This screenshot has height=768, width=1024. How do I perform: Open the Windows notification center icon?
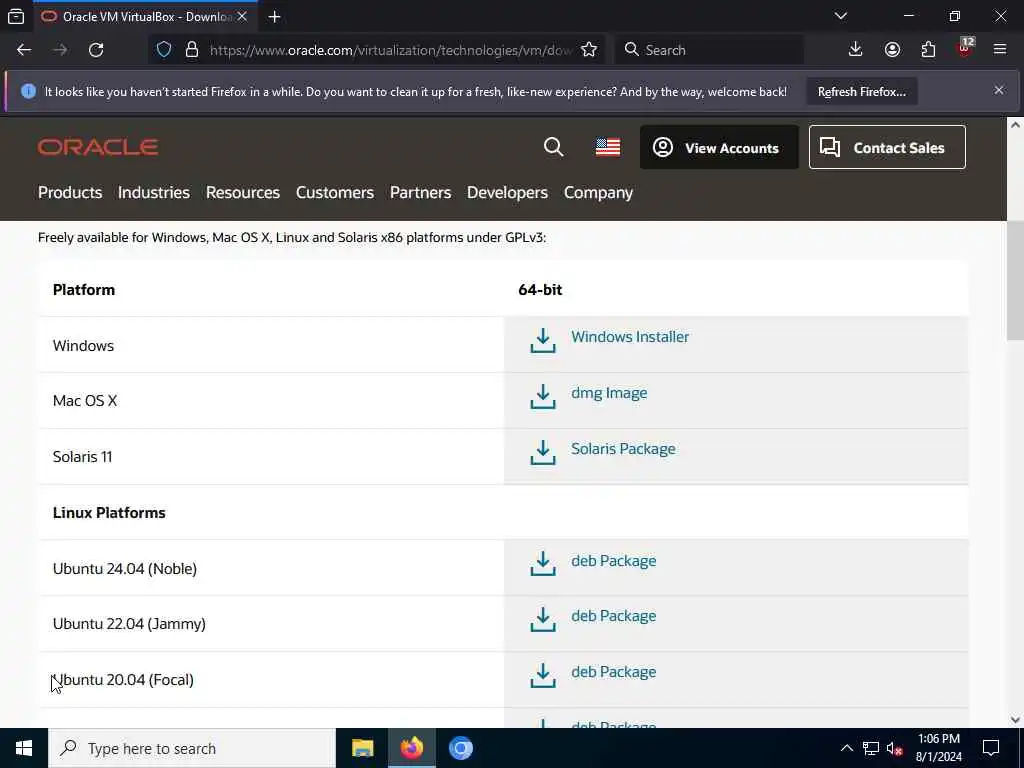pyautogui.click(x=991, y=748)
